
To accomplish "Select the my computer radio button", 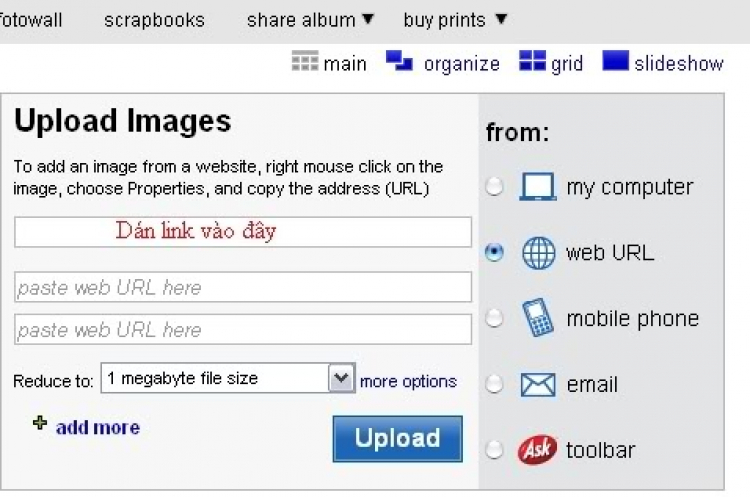I will pyautogui.click(x=494, y=186).
